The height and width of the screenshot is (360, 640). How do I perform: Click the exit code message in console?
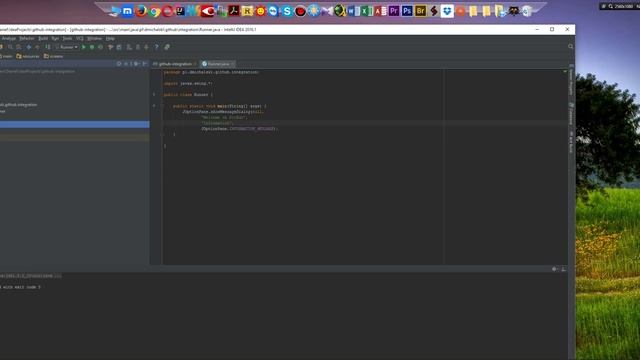[20, 287]
